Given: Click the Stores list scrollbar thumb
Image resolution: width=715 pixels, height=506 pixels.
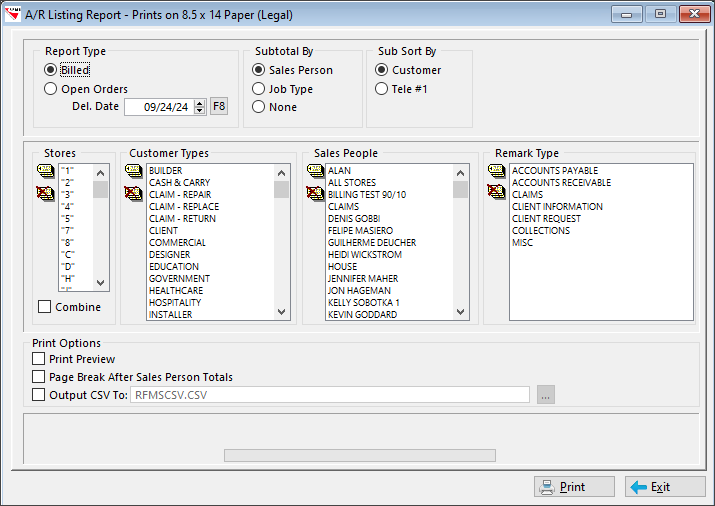Looking at the screenshot, I should pos(101,189).
